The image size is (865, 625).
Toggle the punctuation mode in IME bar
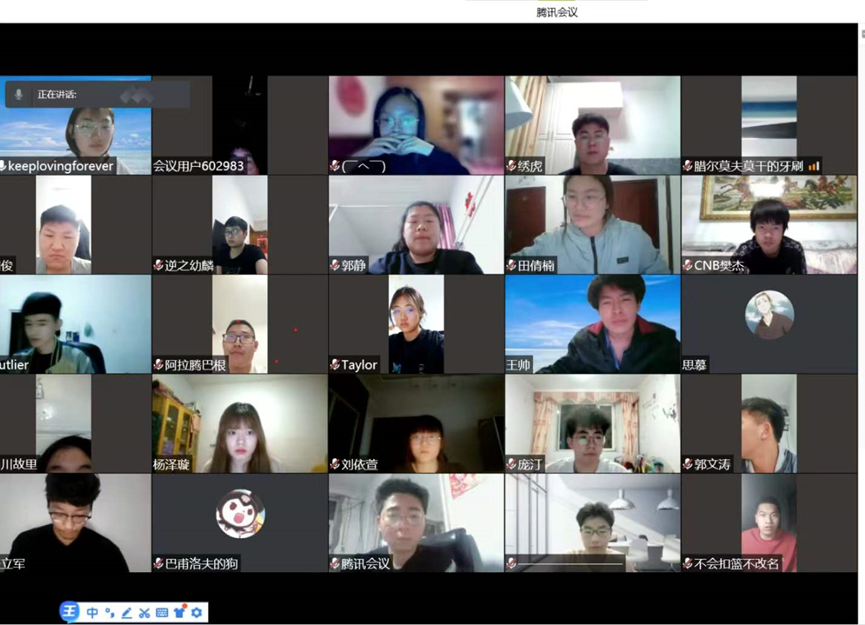(x=110, y=612)
